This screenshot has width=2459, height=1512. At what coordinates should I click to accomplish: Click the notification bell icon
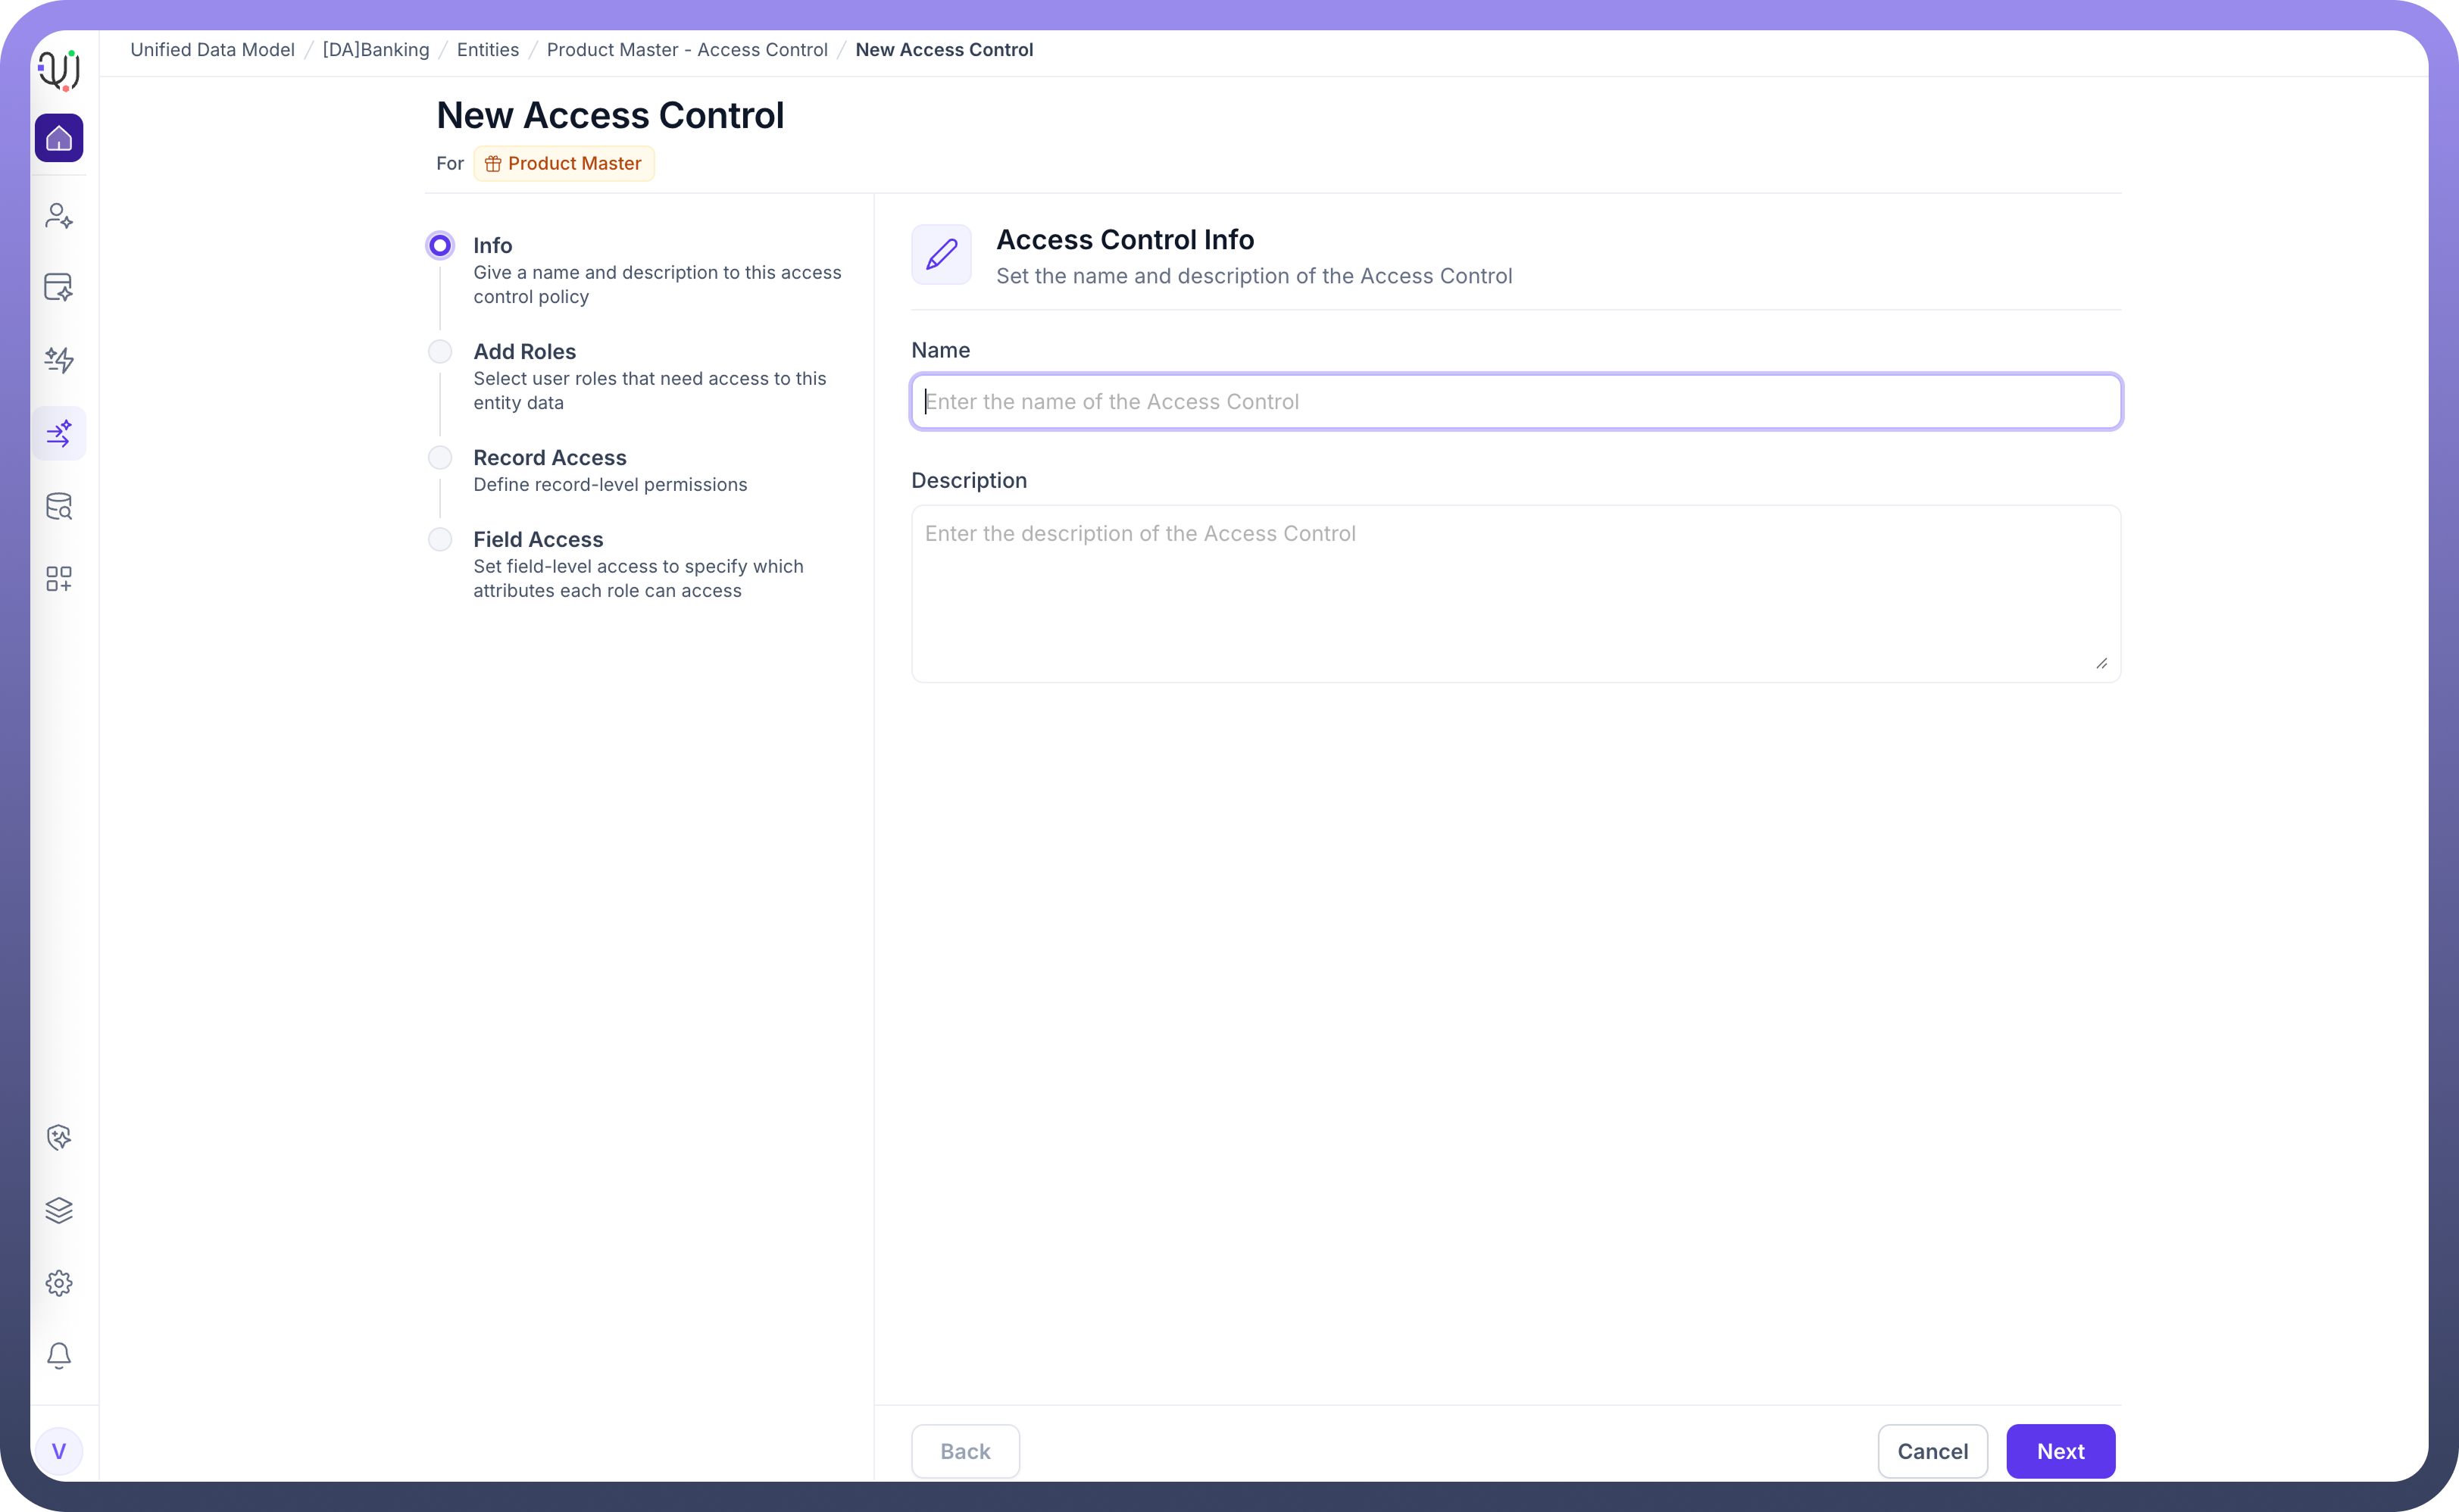[x=59, y=1355]
